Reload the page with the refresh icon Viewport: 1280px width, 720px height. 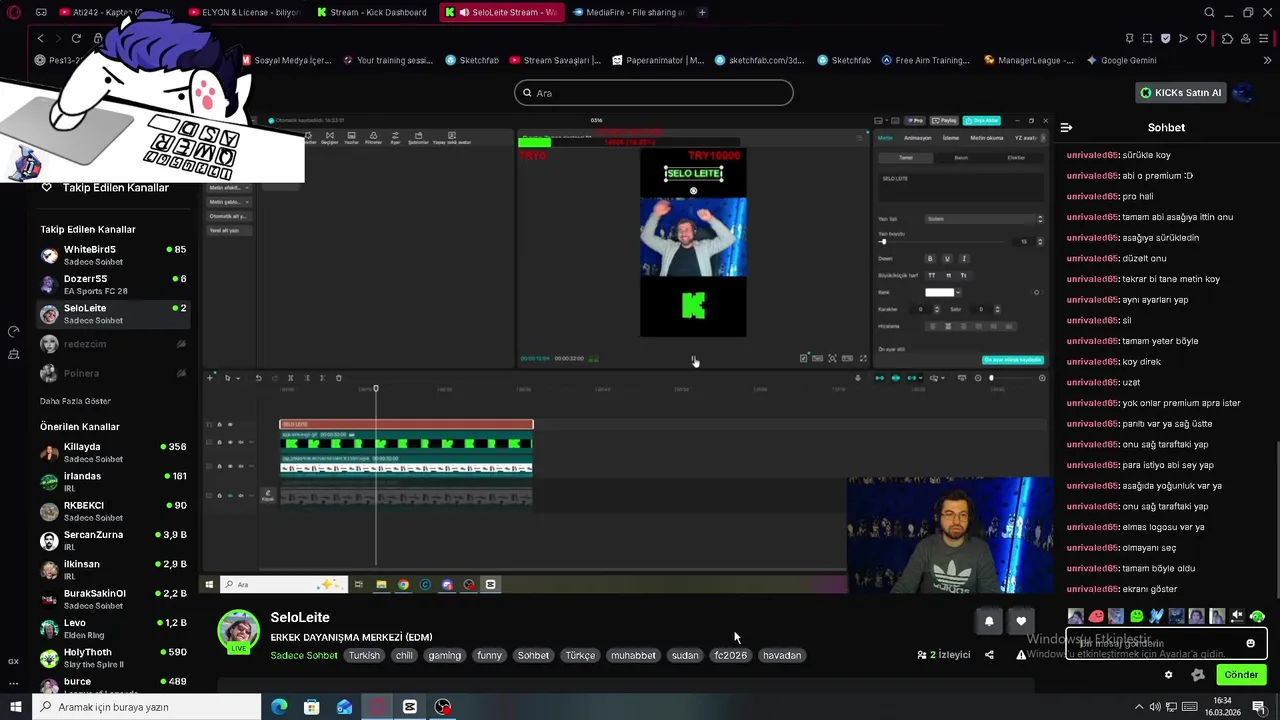[x=76, y=38]
